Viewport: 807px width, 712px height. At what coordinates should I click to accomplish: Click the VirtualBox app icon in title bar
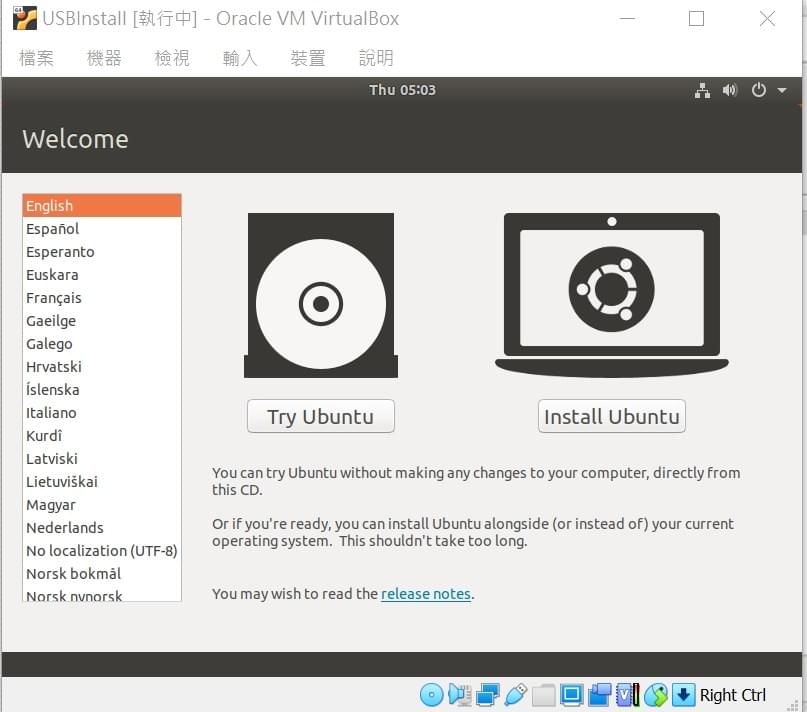tap(25, 19)
